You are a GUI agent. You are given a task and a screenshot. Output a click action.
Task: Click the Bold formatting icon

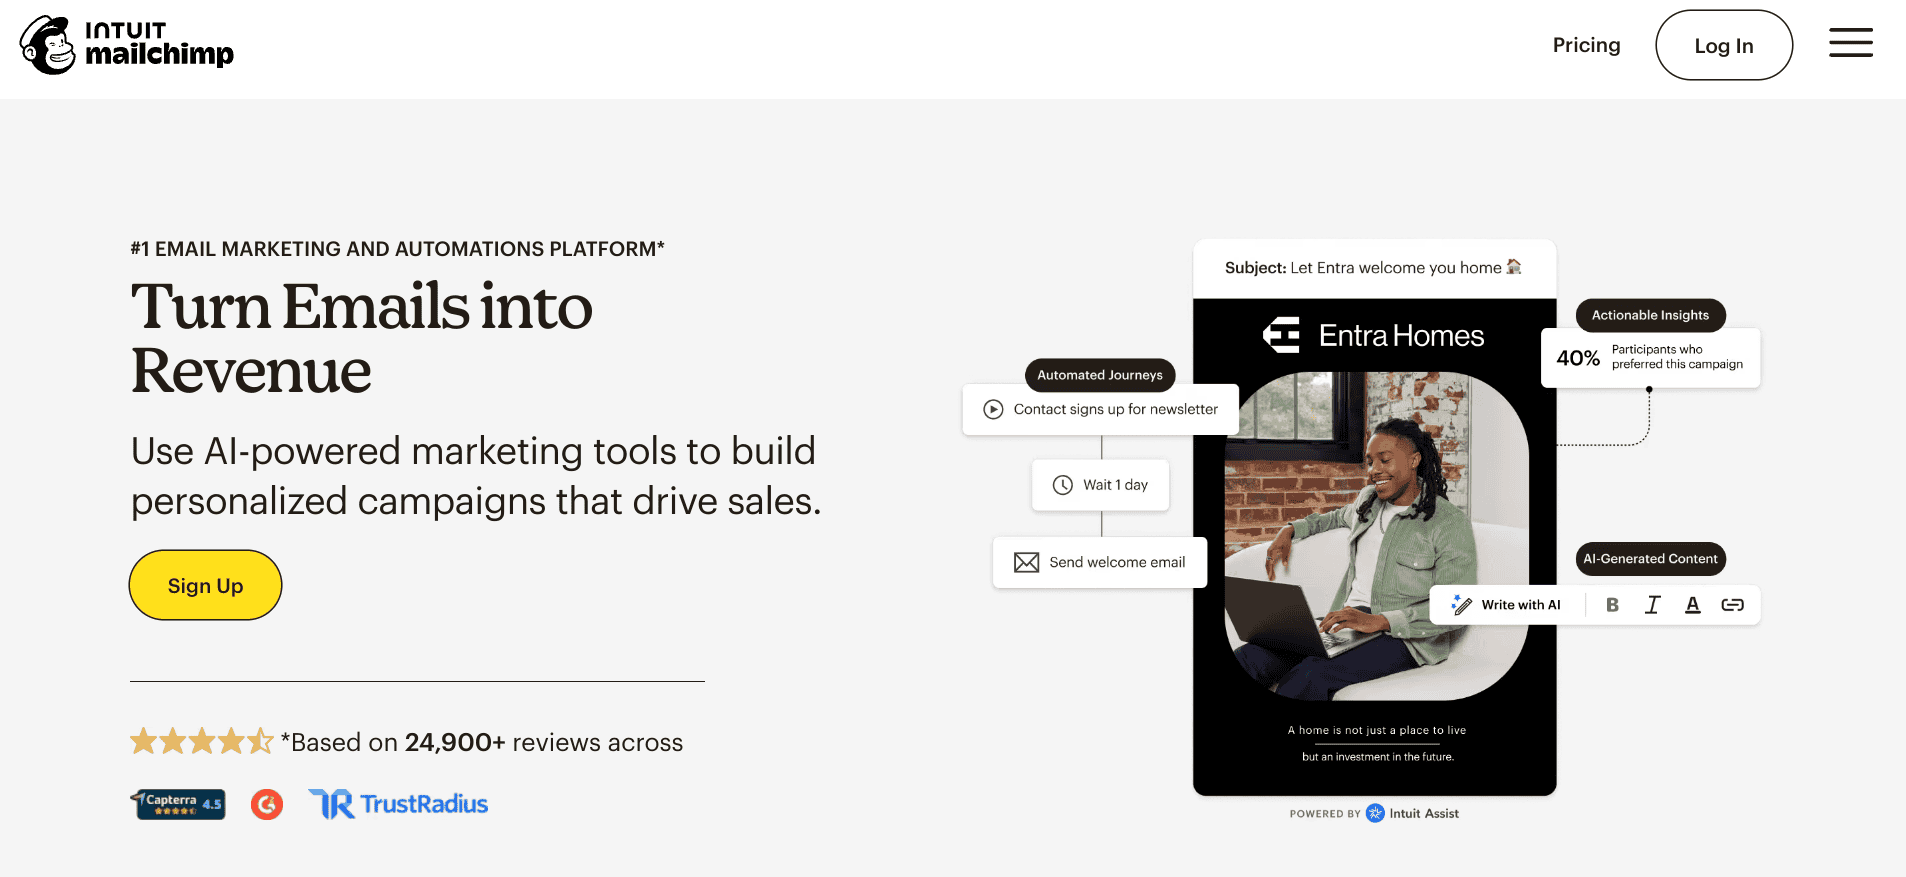[1612, 605]
